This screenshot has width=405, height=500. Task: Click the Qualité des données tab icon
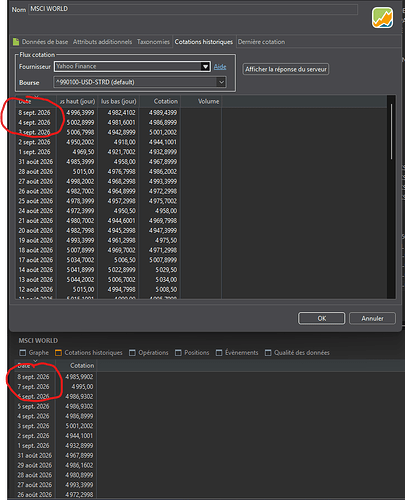pyautogui.click(x=268, y=353)
